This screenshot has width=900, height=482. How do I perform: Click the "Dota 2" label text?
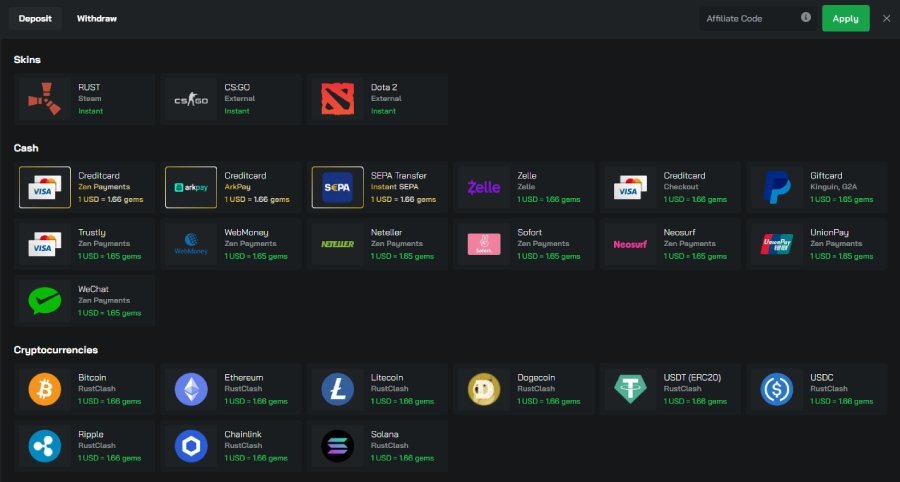(x=384, y=87)
